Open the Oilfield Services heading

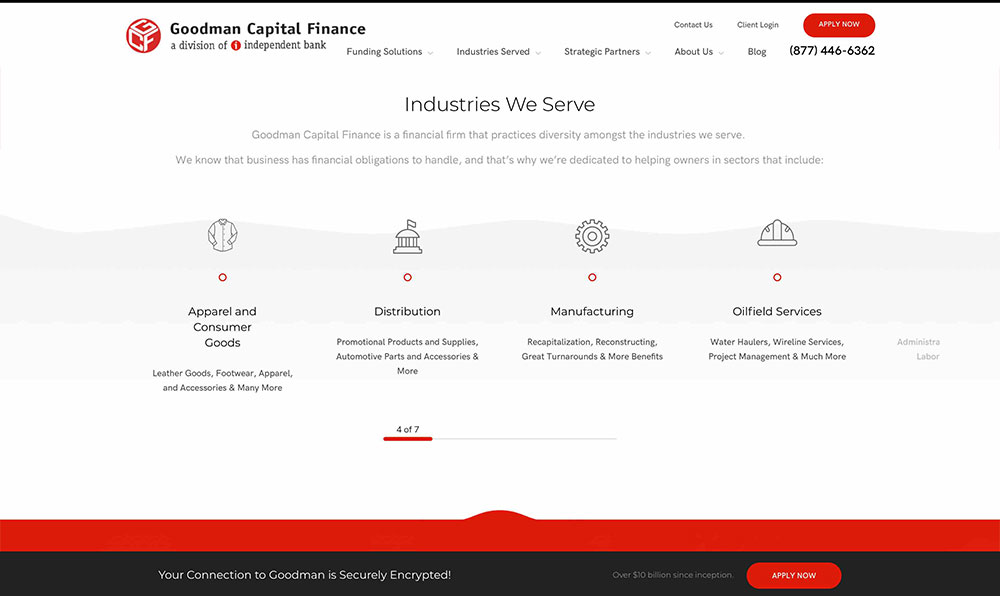point(777,312)
